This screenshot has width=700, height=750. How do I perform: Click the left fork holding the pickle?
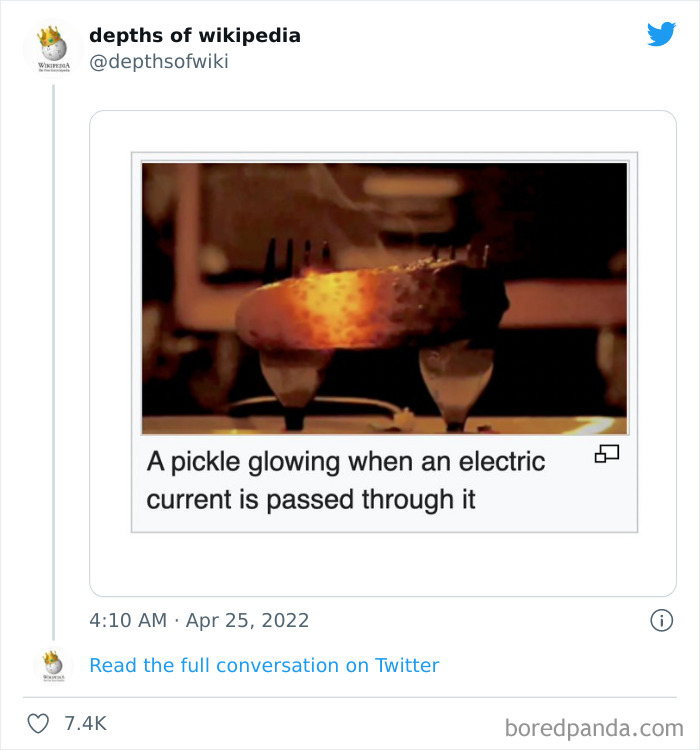click(x=283, y=260)
